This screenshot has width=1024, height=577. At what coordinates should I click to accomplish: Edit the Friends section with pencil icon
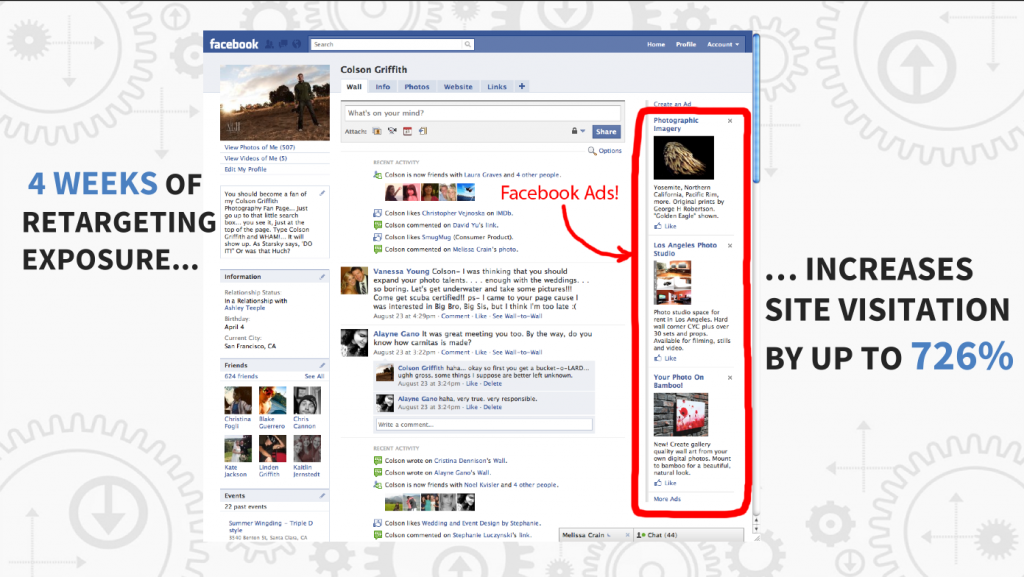tap(322, 366)
